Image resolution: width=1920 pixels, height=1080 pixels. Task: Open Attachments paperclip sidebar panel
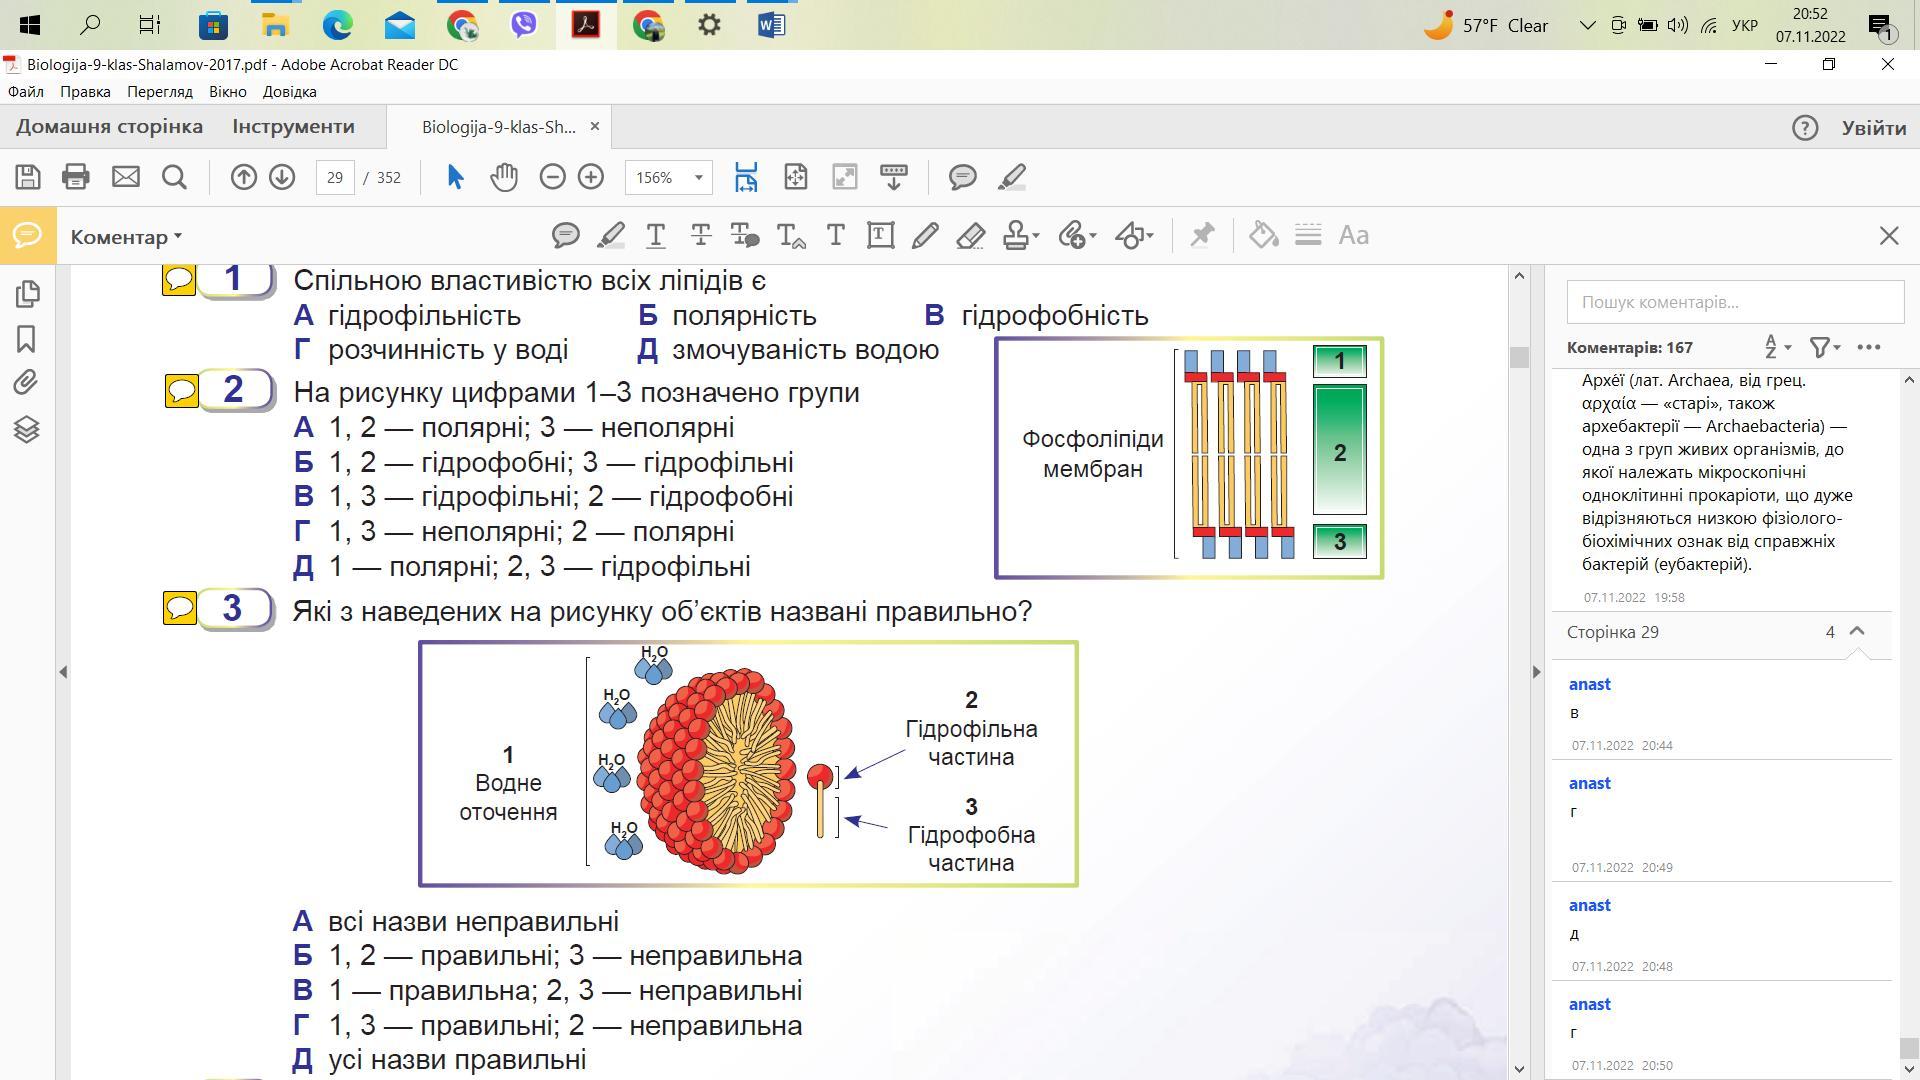pyautogui.click(x=27, y=382)
